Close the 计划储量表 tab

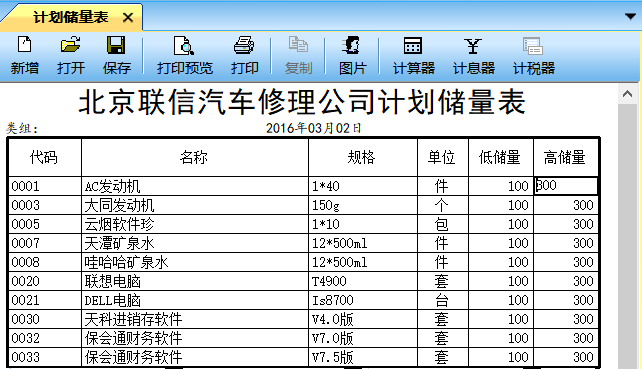pos(128,18)
